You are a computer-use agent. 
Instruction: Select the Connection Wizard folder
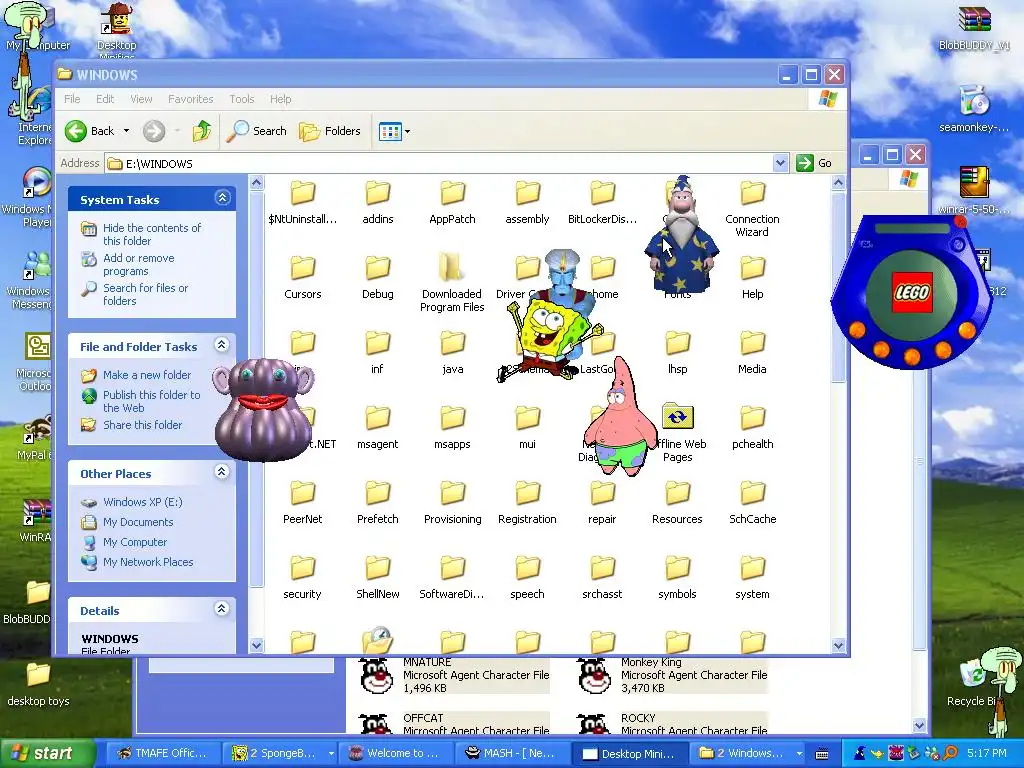point(752,209)
